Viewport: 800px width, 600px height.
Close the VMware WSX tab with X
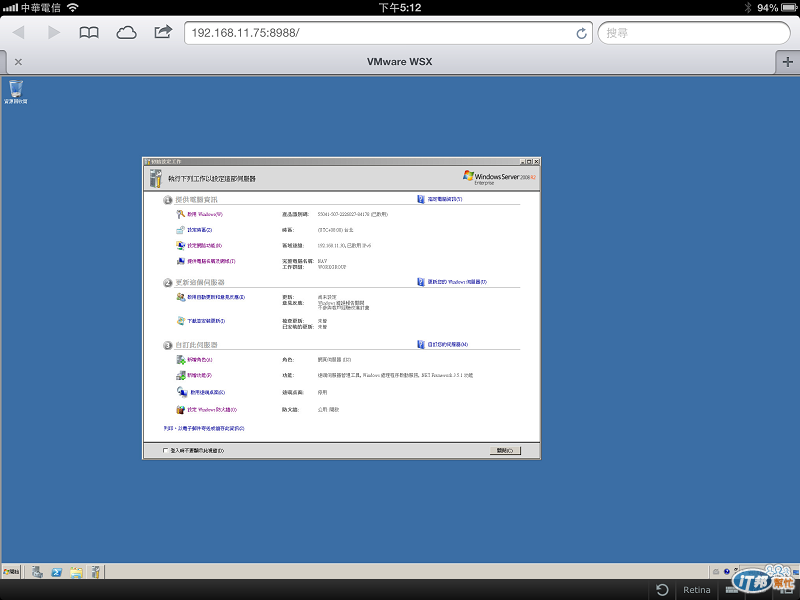point(18,62)
